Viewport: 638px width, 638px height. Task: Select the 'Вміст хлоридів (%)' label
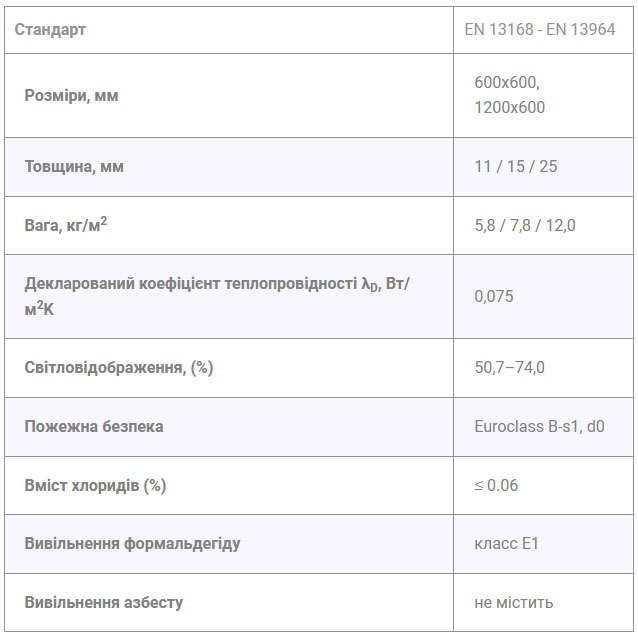pyautogui.click(x=95, y=485)
